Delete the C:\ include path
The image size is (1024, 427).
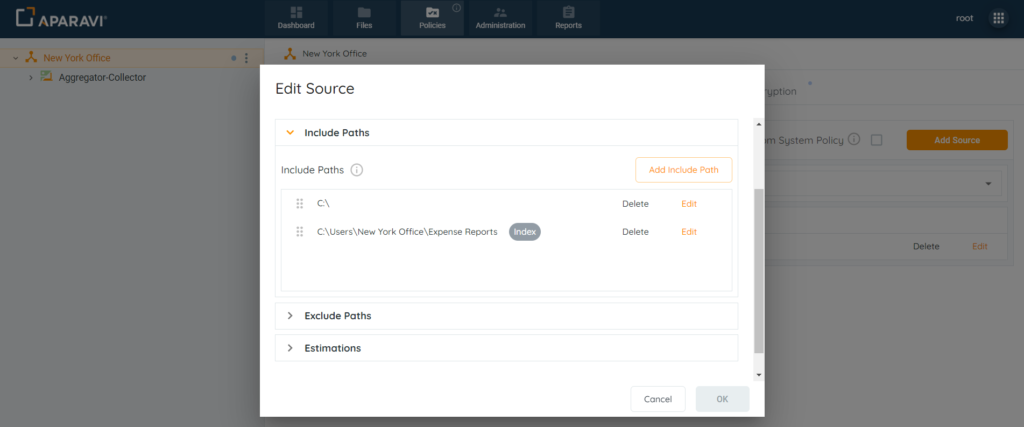click(x=635, y=204)
